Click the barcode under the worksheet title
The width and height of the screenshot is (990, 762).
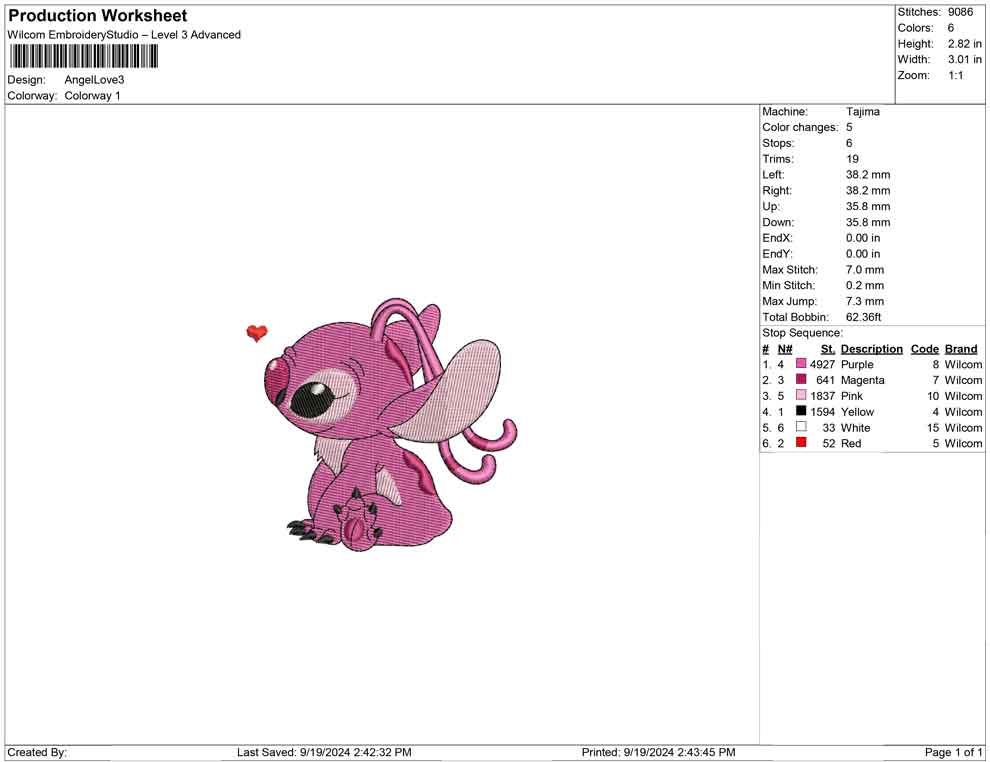83,57
